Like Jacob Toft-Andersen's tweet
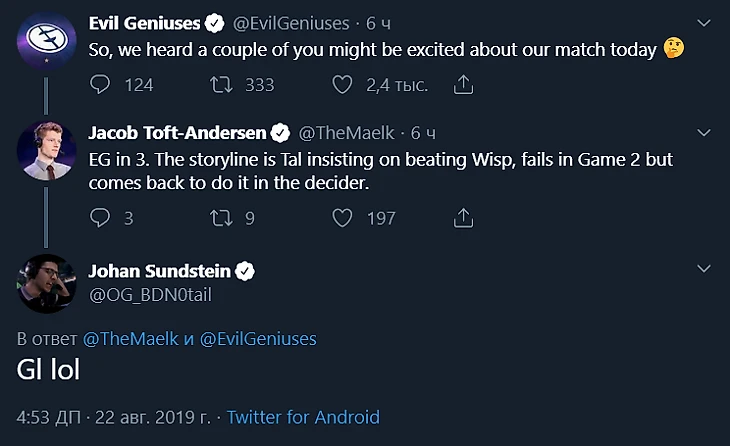The height and width of the screenshot is (446, 730). pyautogui.click(x=343, y=217)
